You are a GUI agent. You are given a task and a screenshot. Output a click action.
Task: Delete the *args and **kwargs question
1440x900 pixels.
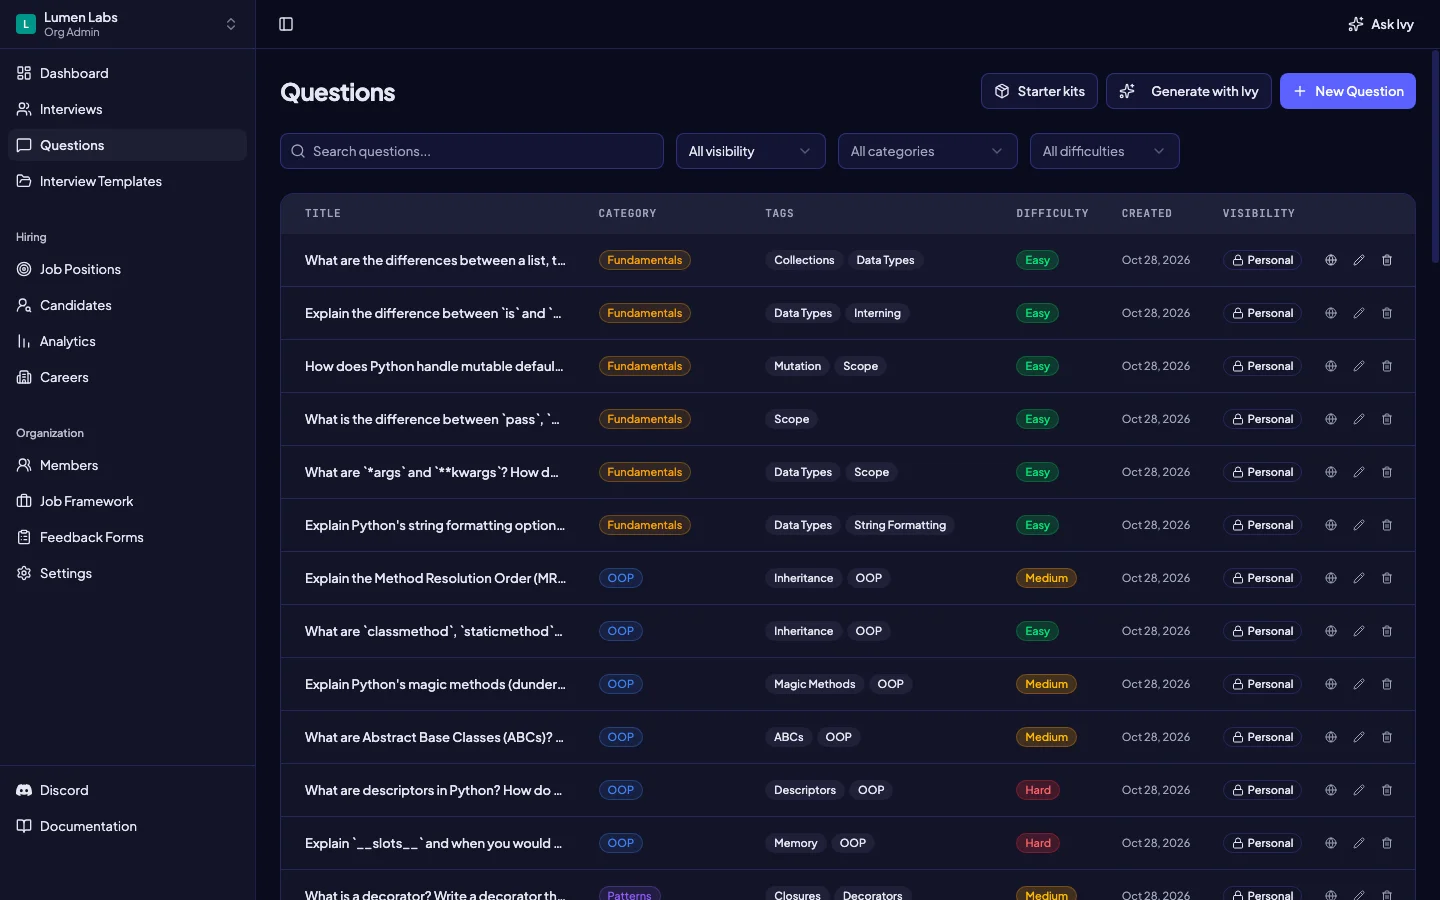tap(1387, 472)
